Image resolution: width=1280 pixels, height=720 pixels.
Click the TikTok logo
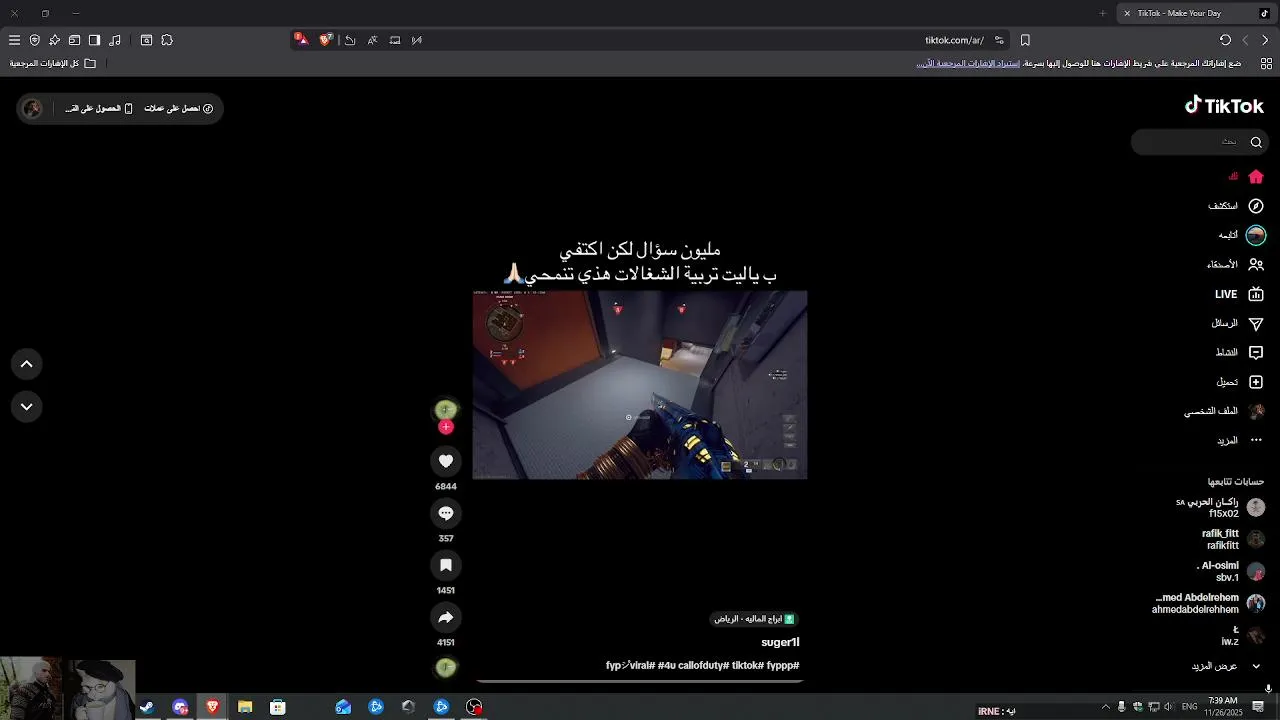(1224, 105)
